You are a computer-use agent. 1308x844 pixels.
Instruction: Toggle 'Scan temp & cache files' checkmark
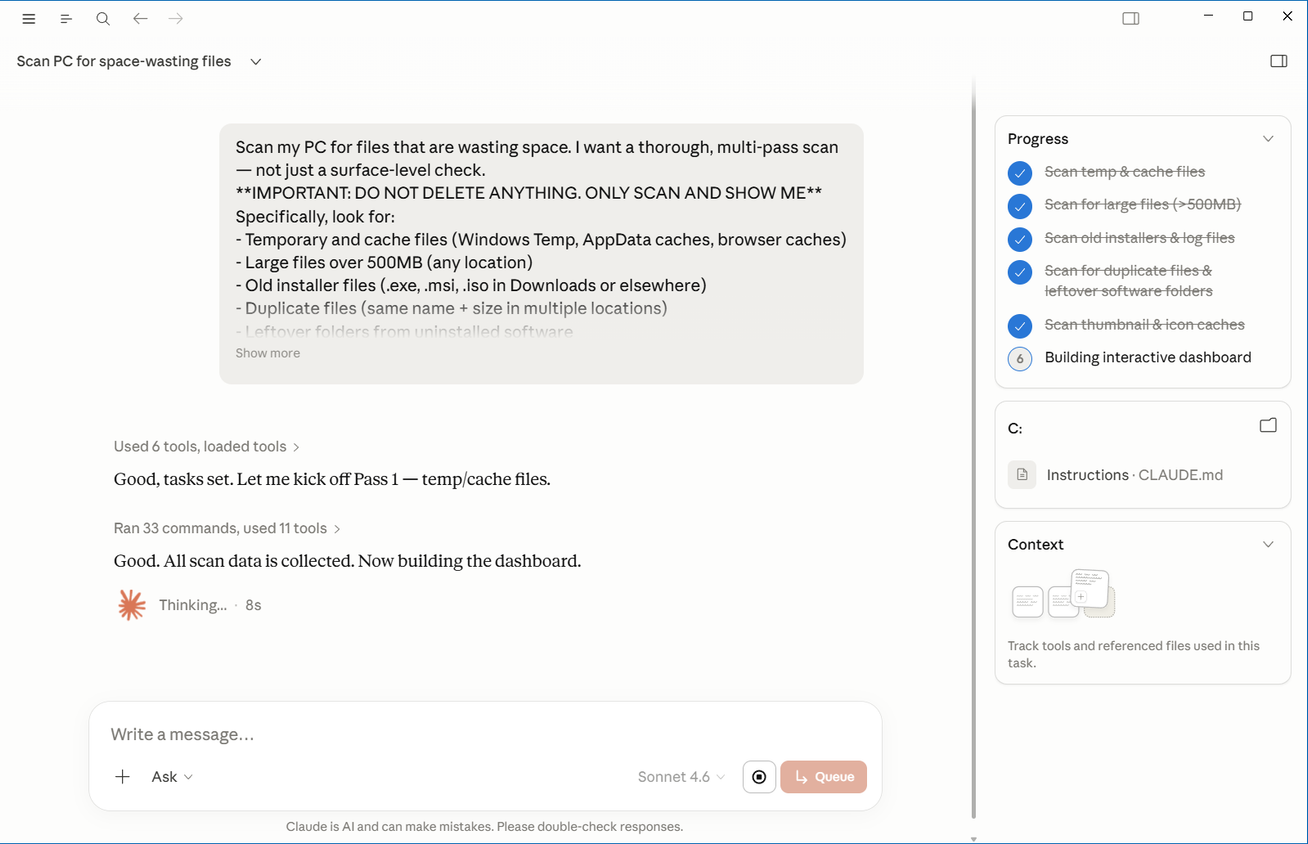click(1020, 173)
